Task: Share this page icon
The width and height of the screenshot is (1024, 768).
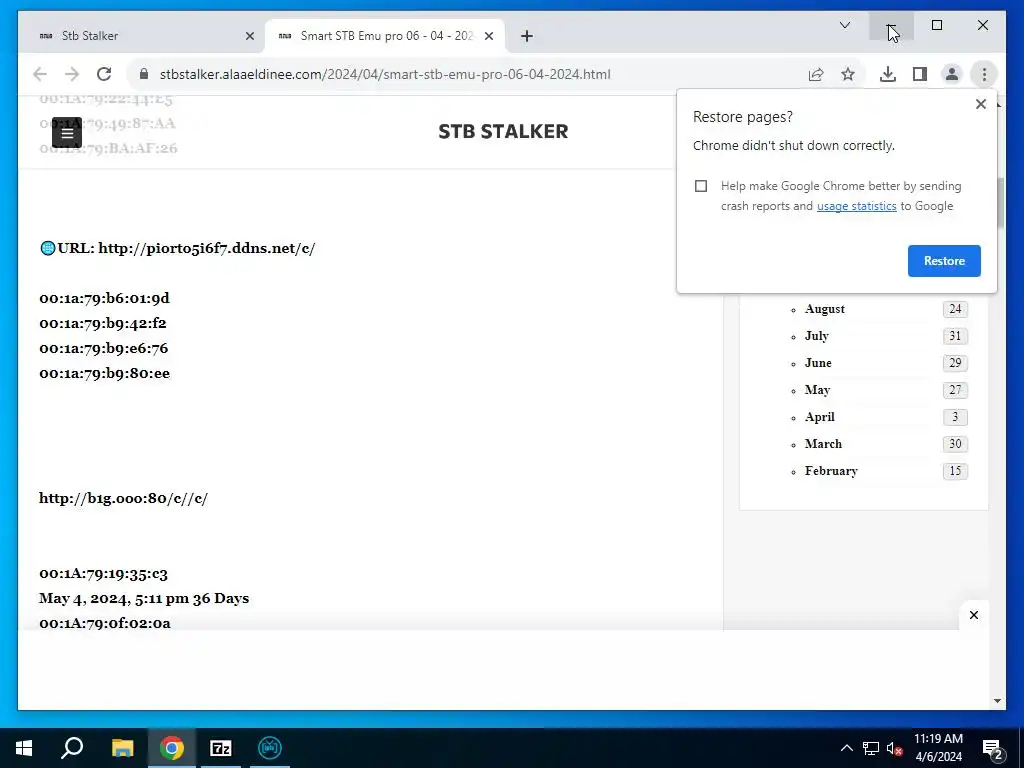Action: (x=816, y=74)
